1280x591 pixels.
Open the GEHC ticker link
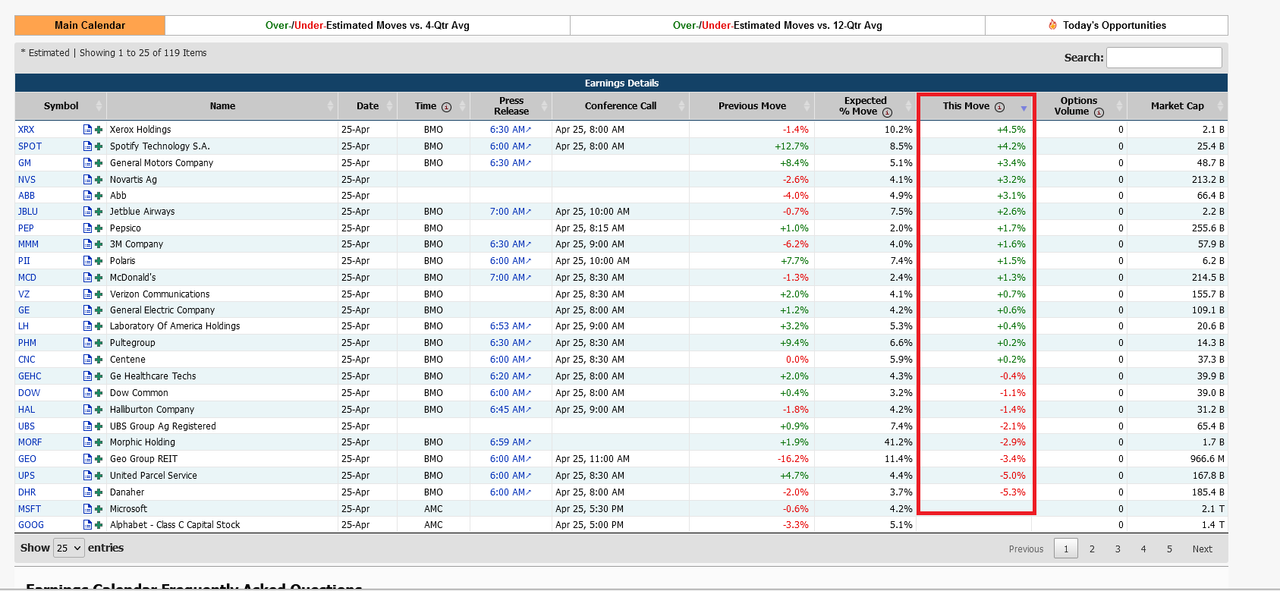point(29,376)
